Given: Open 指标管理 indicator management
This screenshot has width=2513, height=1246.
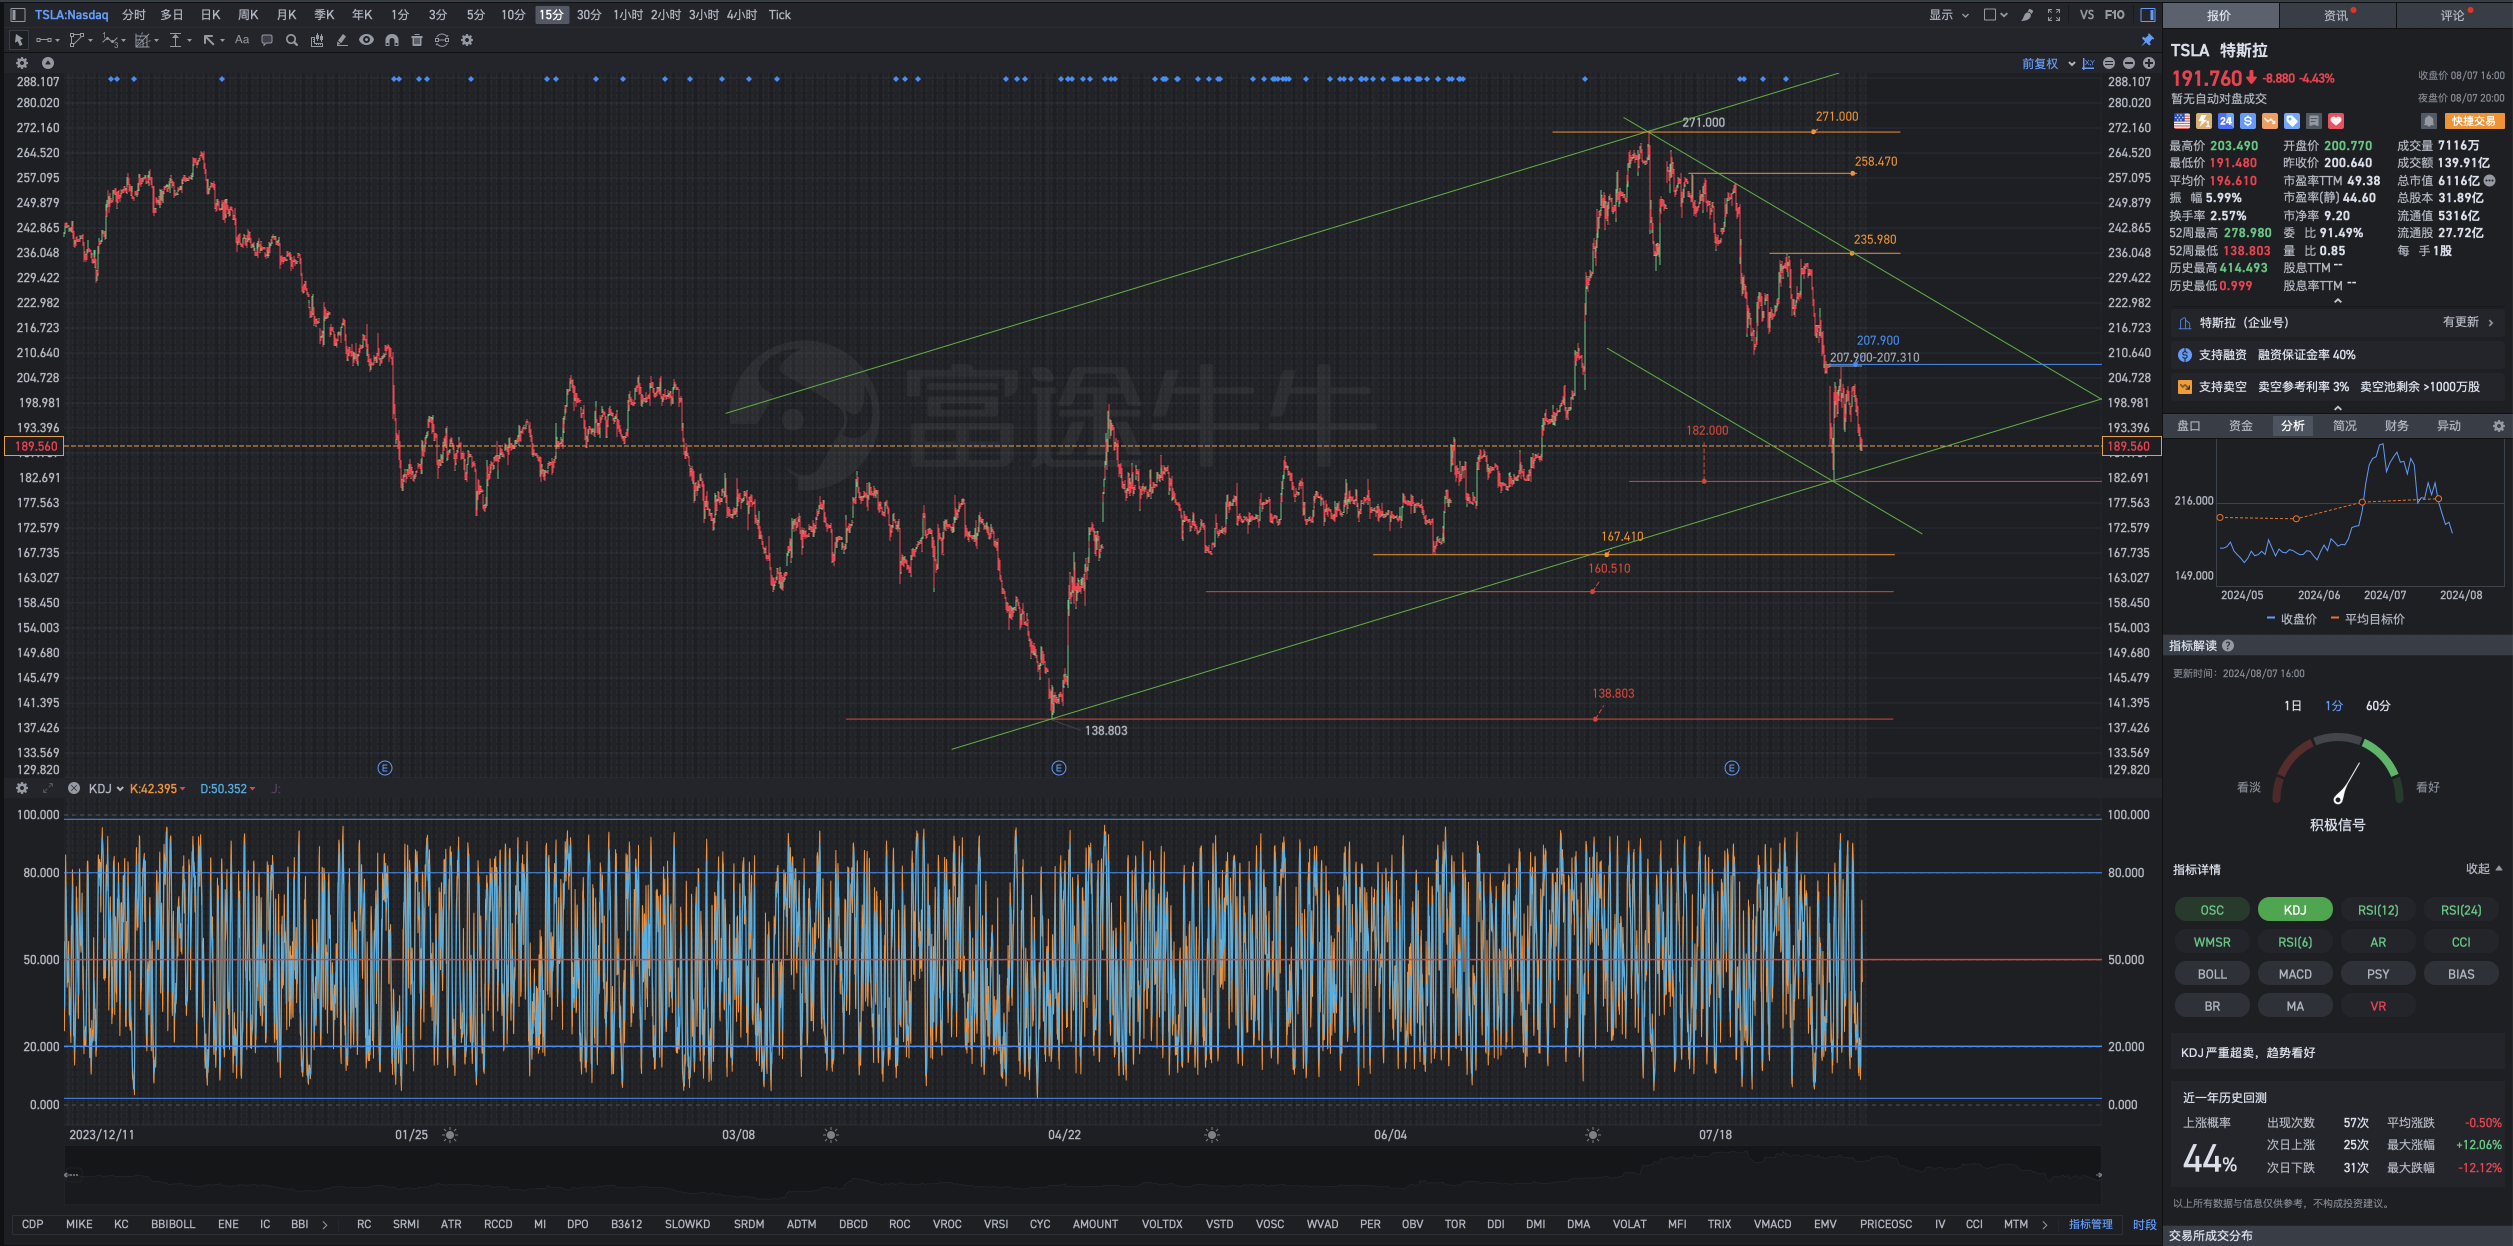Looking at the screenshot, I should (x=2090, y=1224).
